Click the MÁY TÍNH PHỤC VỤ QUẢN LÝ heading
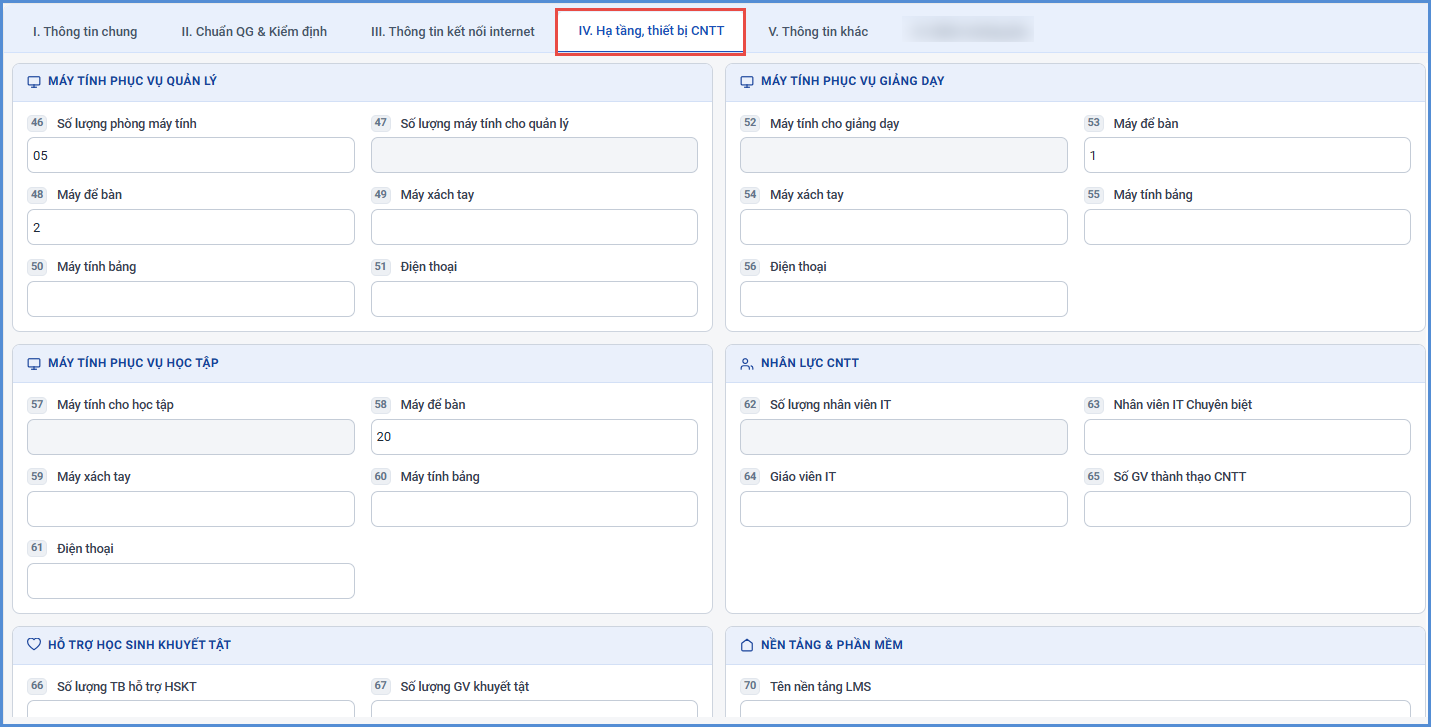The width and height of the screenshot is (1431, 727). pyautogui.click(x=132, y=81)
